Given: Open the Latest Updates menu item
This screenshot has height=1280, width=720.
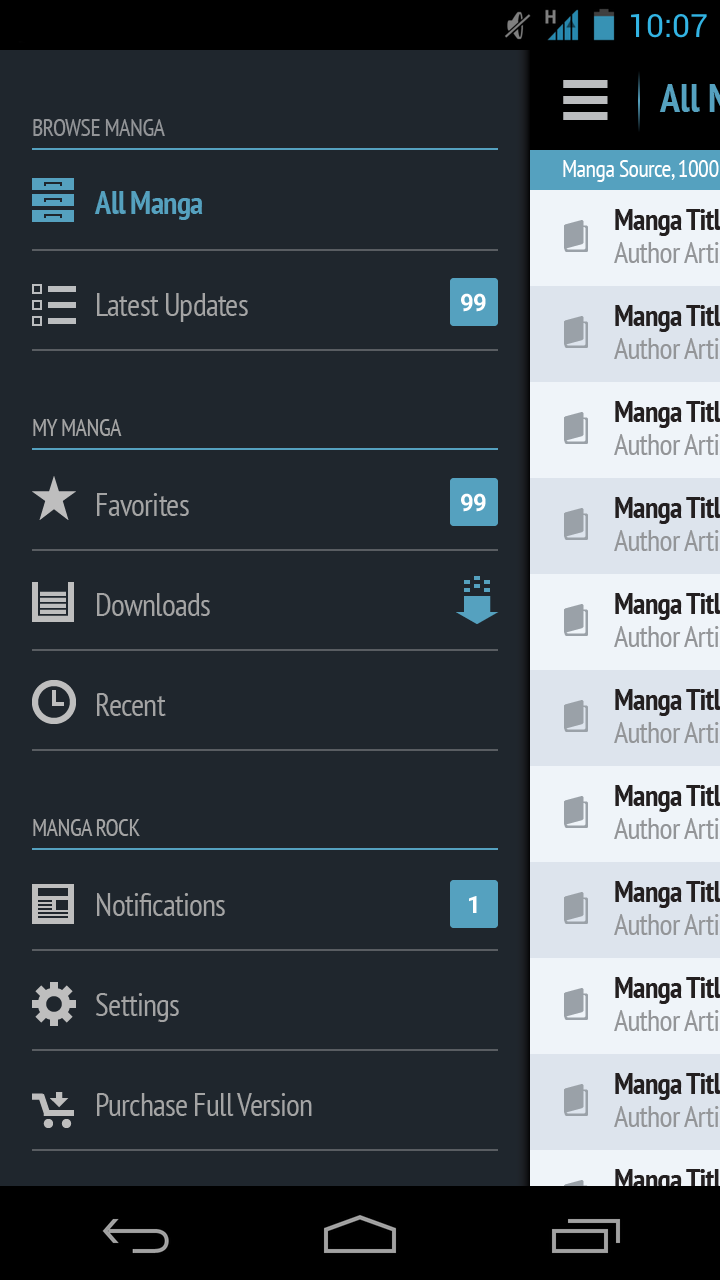Looking at the screenshot, I should pyautogui.click(x=171, y=305).
